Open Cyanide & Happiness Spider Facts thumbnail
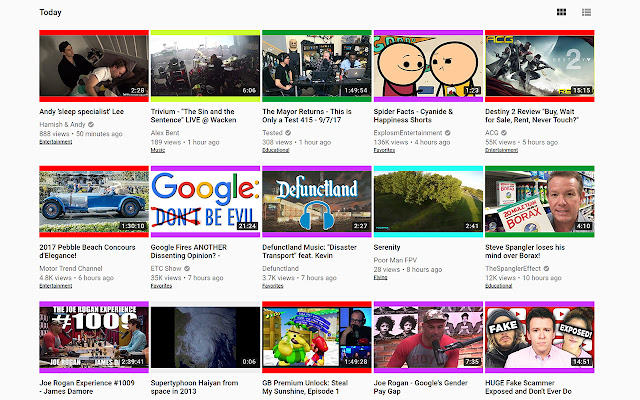Screen dimensions: 640x400 click(x=428, y=66)
